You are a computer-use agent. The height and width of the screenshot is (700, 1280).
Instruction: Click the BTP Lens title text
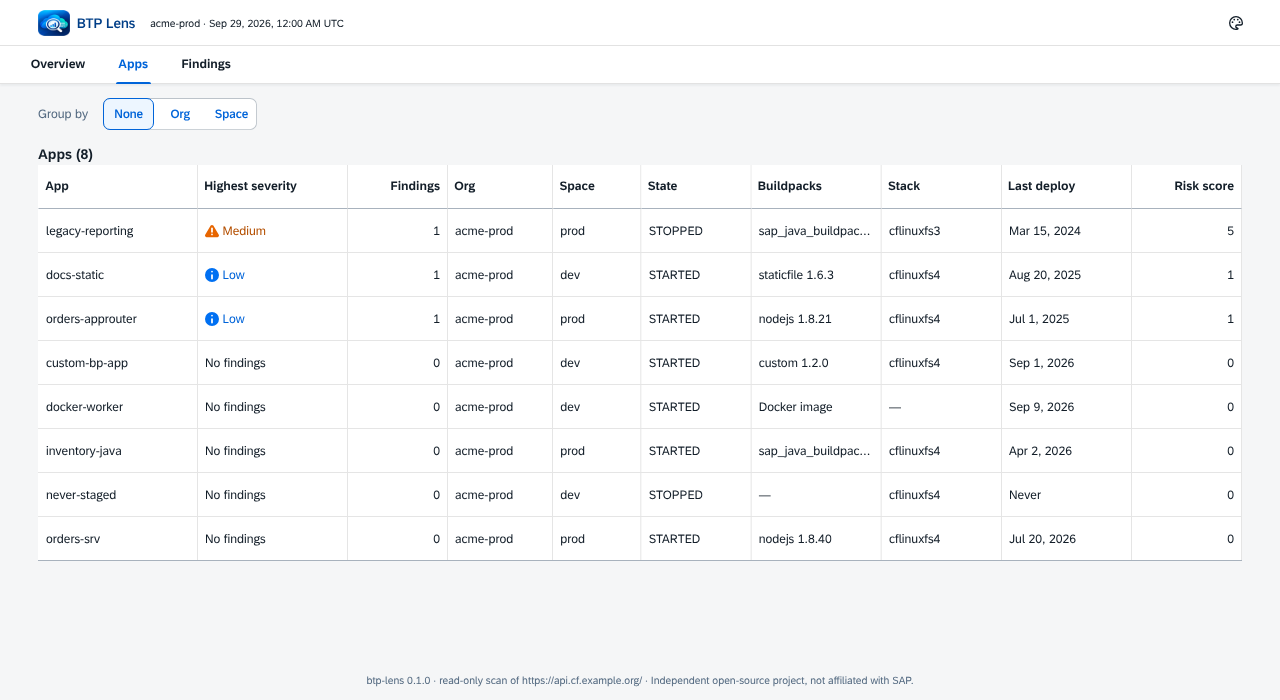tap(106, 23)
